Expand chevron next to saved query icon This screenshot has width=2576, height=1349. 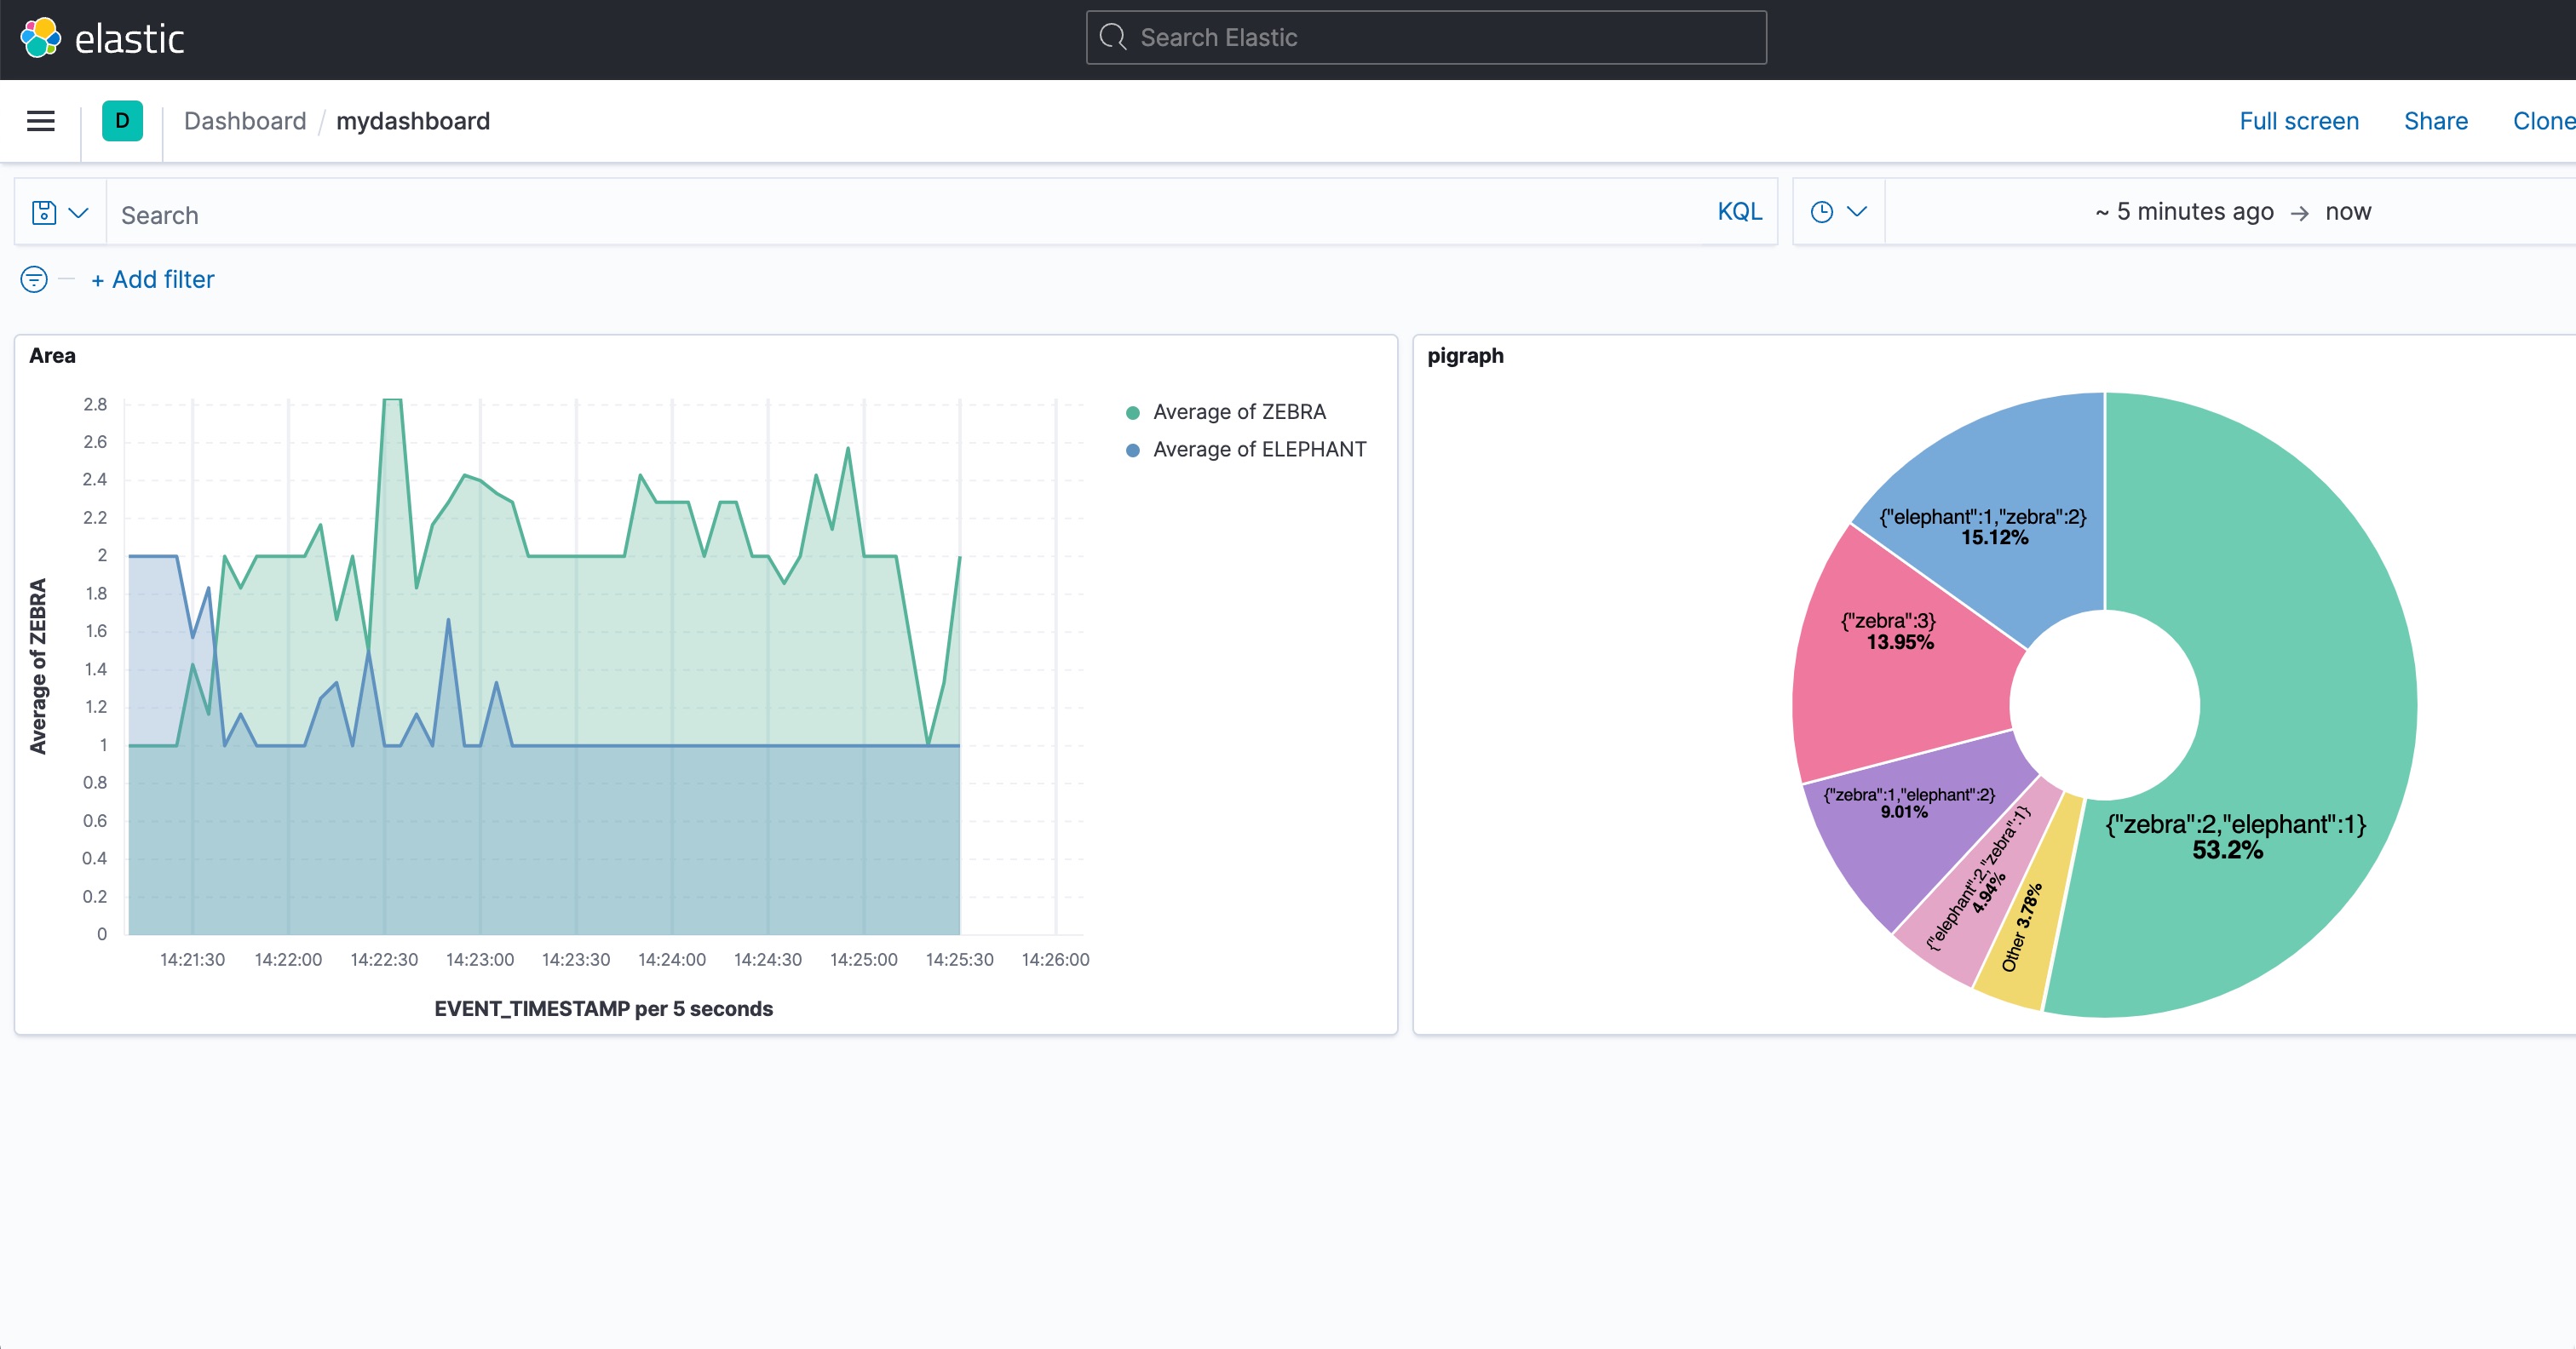click(x=79, y=212)
